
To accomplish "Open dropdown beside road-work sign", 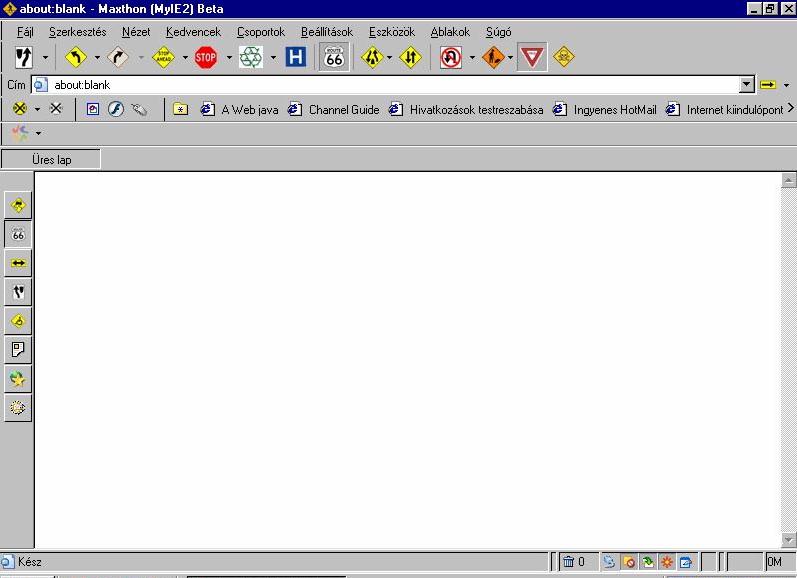I will (510, 57).
